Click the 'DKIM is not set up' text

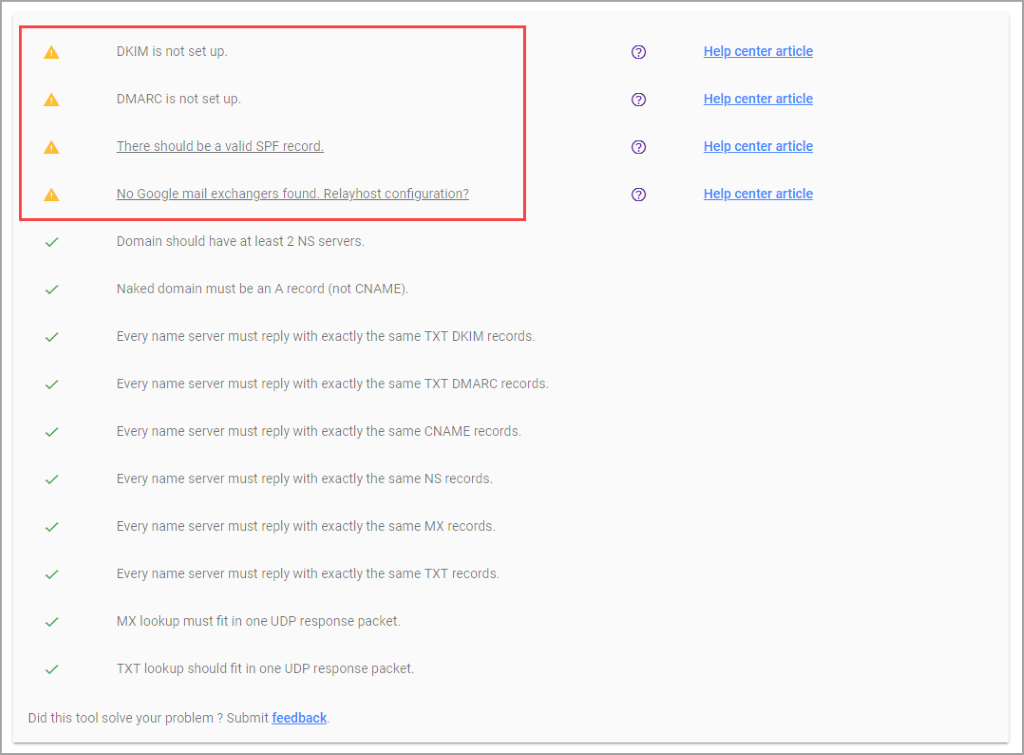point(172,51)
